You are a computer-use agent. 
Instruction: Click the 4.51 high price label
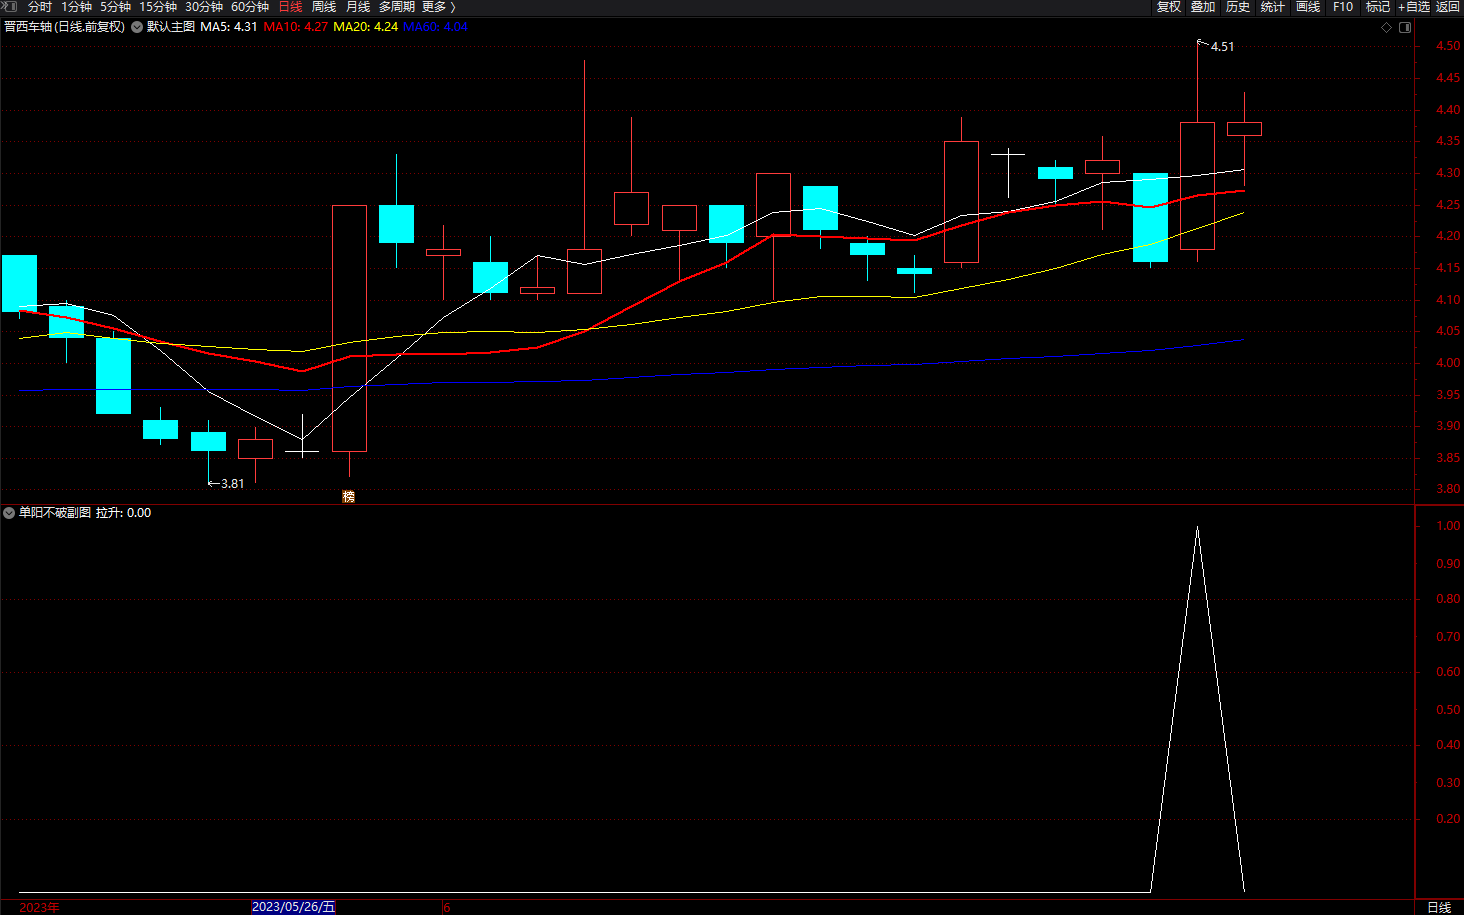[1222, 47]
